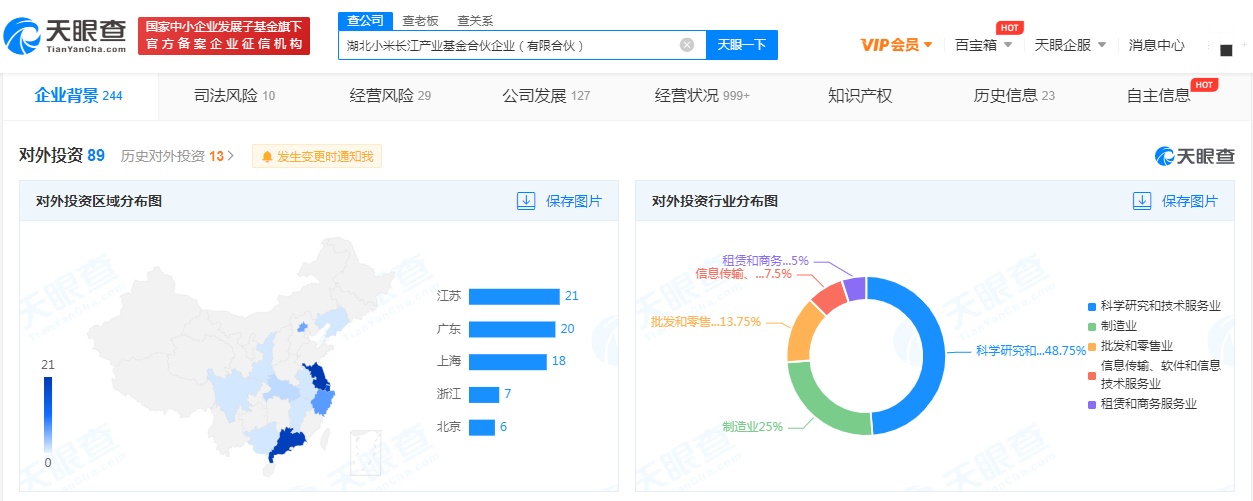
Task: Toggle 制造业 legend entry visibility
Action: [1117, 326]
